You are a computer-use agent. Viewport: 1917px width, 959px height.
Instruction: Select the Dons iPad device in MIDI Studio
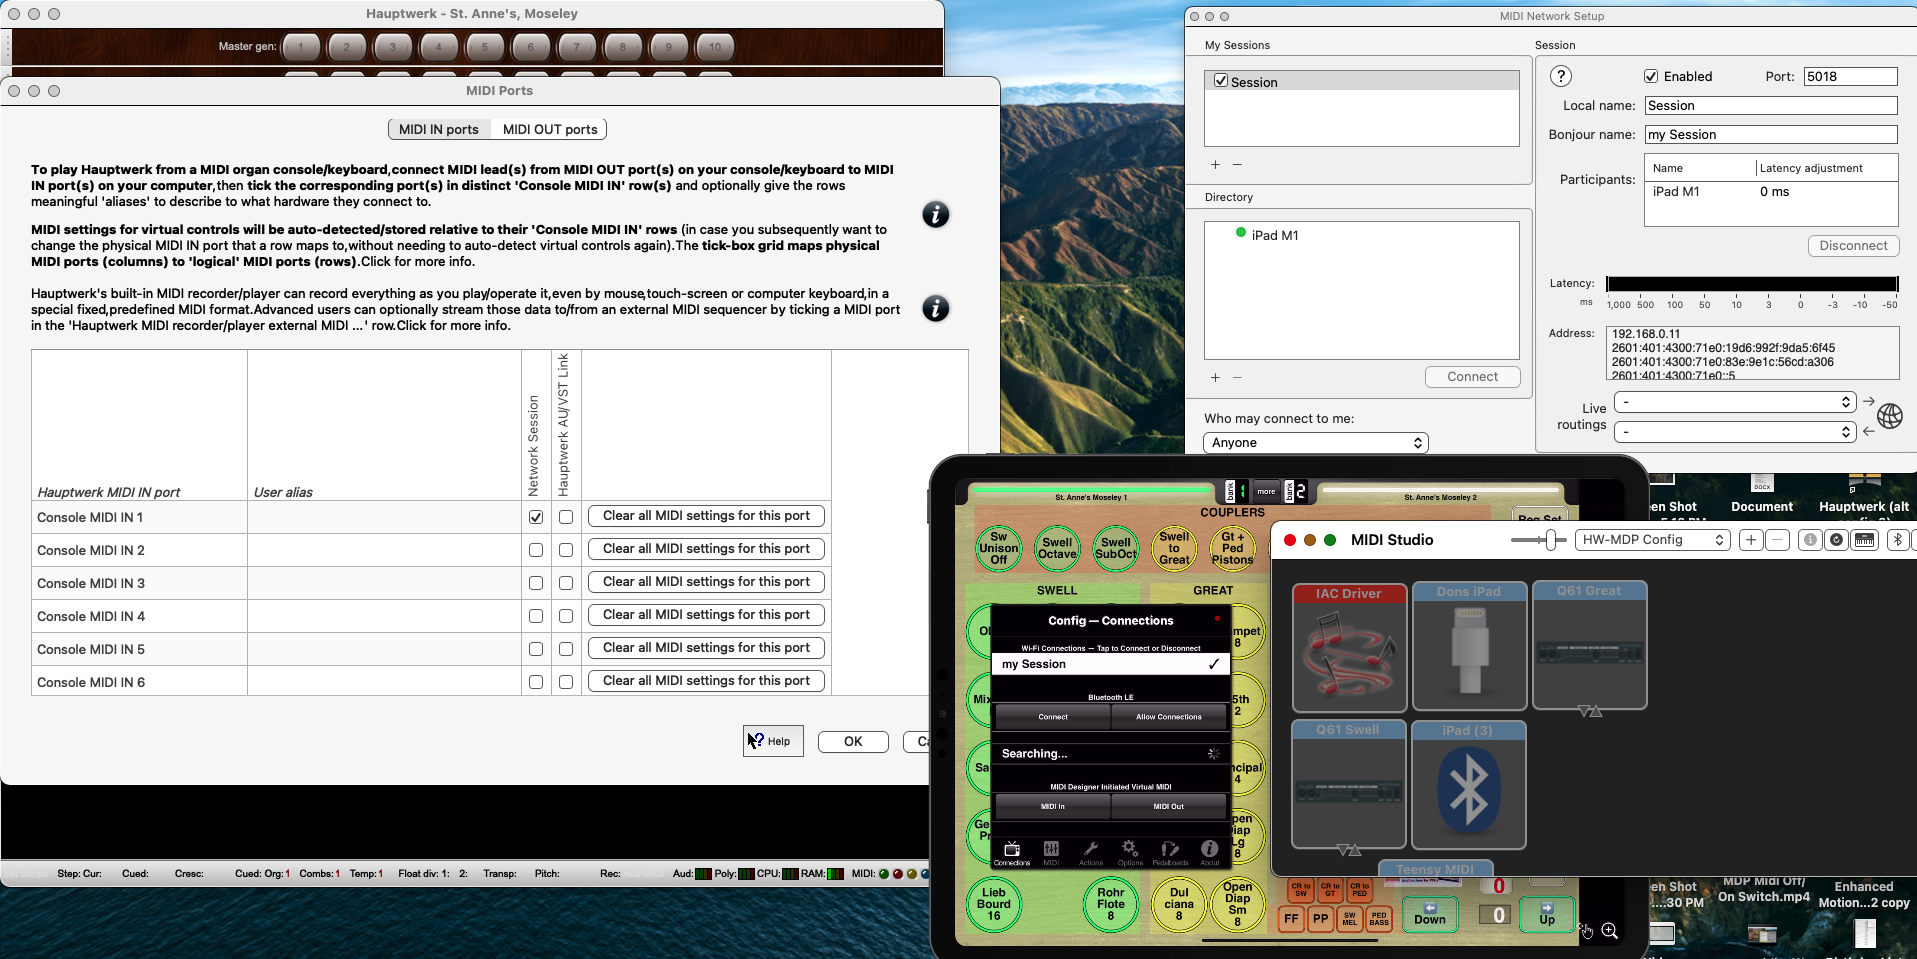[x=1468, y=645]
